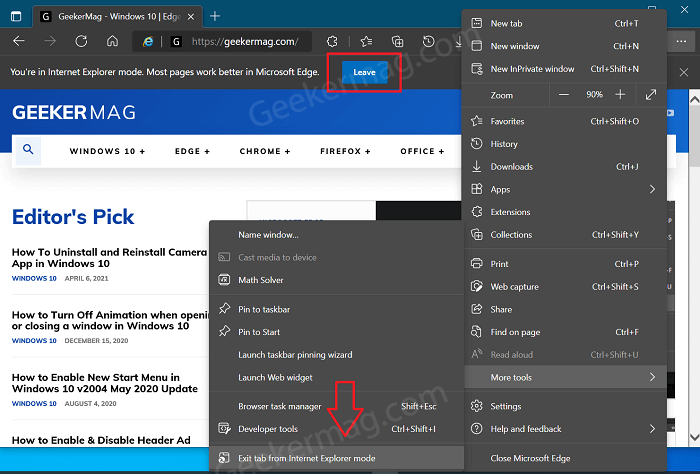Close the GeekerMag tab
Image resolution: width=700 pixels, height=474 pixels.
coord(191,17)
